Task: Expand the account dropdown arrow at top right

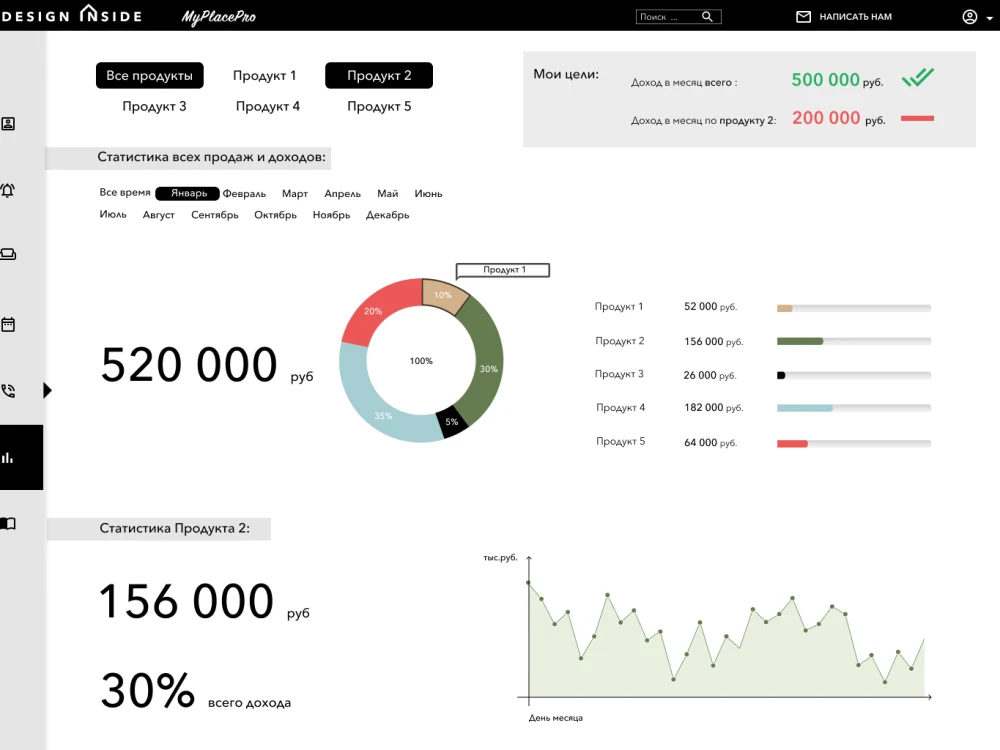Action: (989, 18)
